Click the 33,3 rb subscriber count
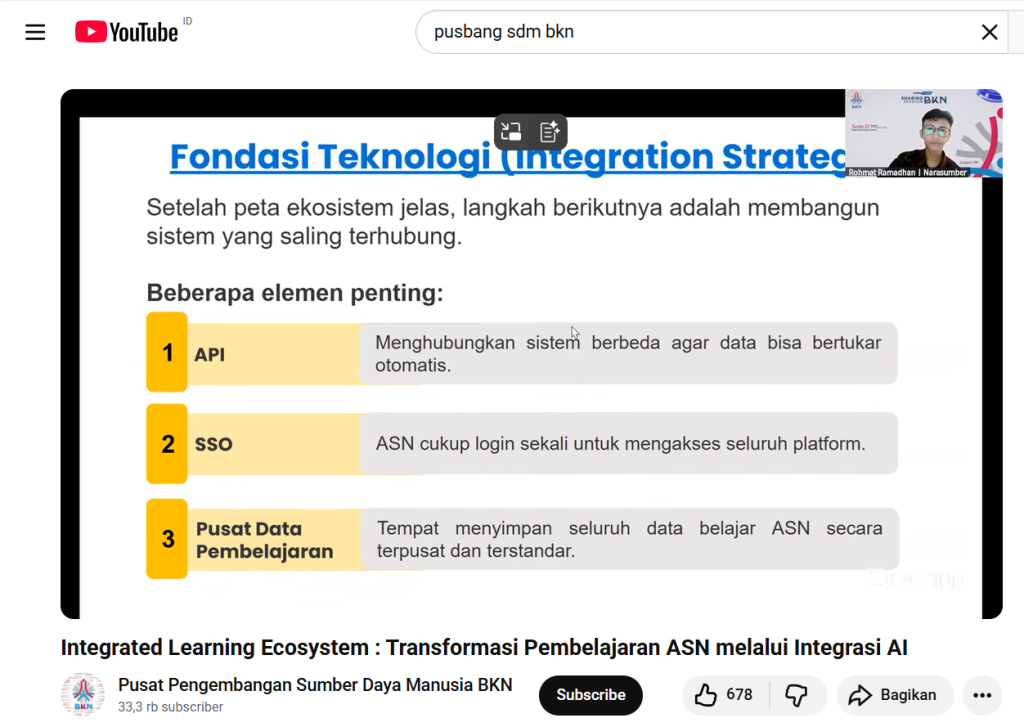1024x727 pixels. click(x=170, y=707)
